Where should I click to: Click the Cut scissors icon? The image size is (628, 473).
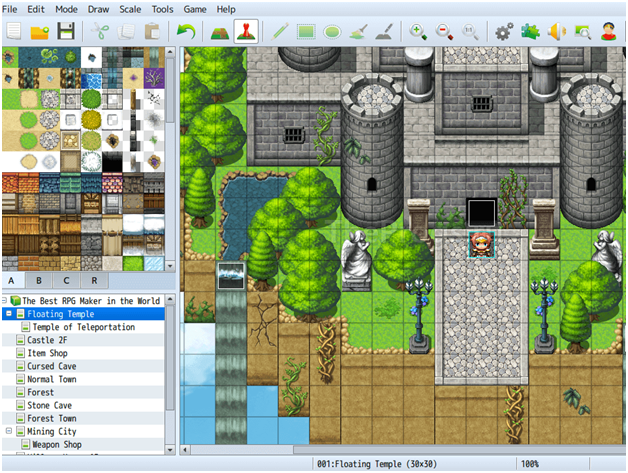[x=100, y=31]
